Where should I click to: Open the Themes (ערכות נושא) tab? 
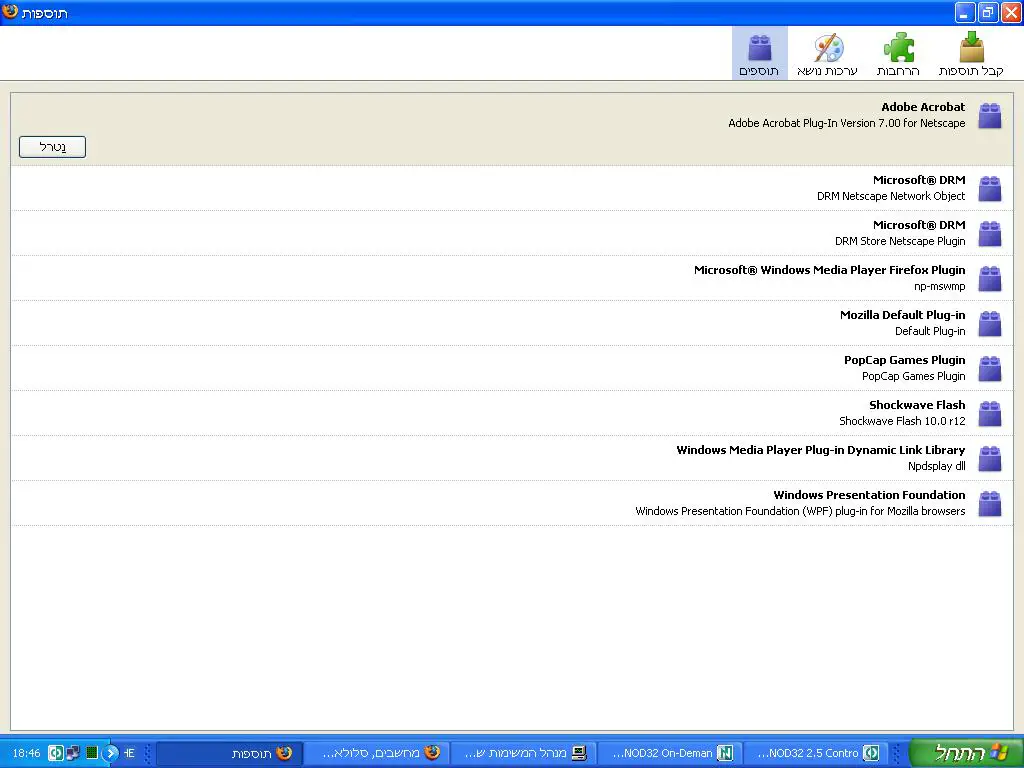coord(827,54)
